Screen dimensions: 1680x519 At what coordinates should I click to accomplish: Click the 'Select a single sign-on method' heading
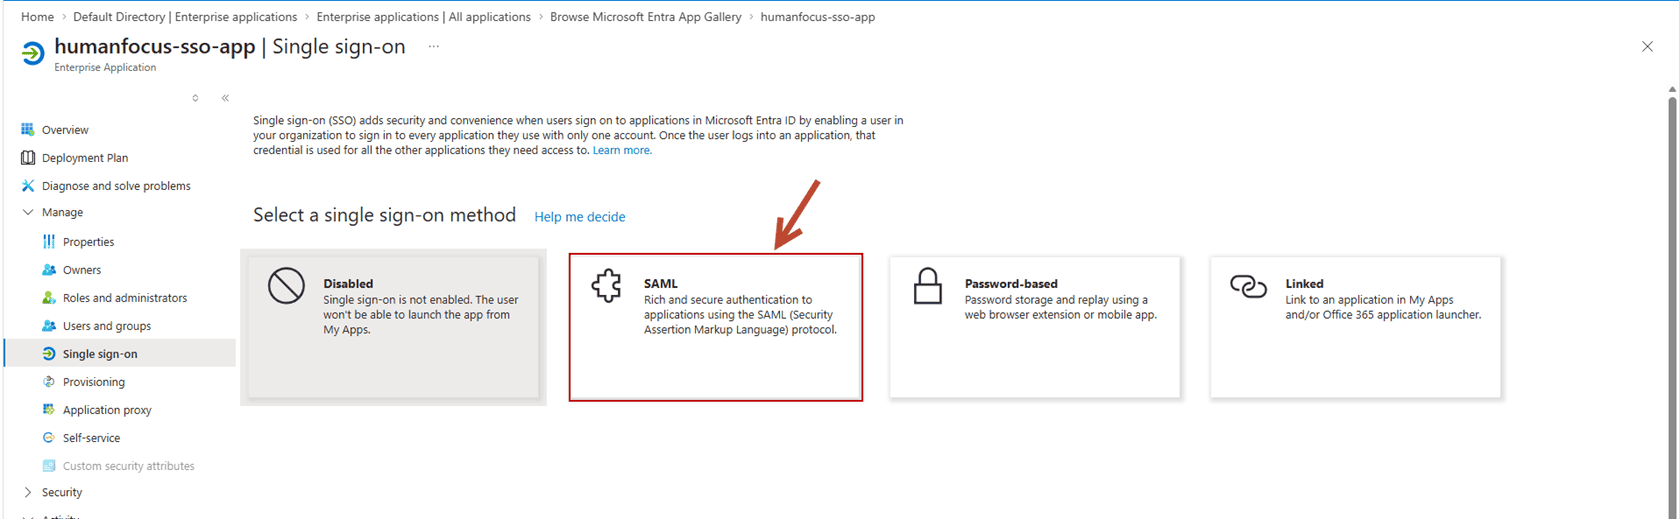[x=385, y=215]
